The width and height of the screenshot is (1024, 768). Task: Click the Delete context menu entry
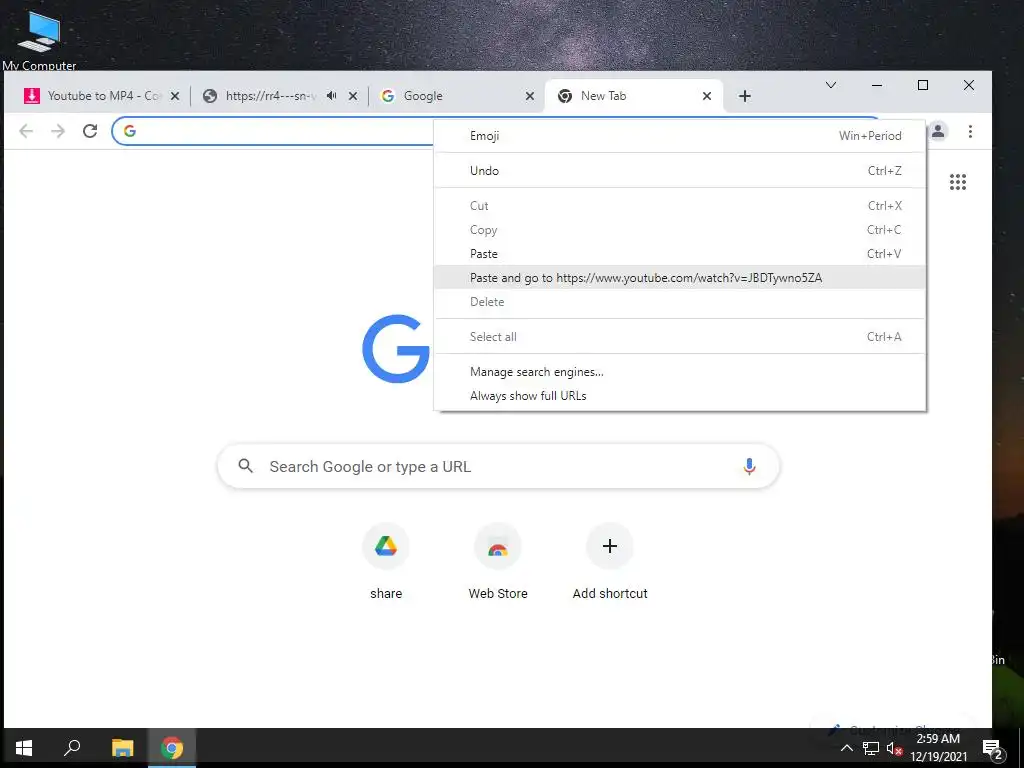[x=680, y=302]
